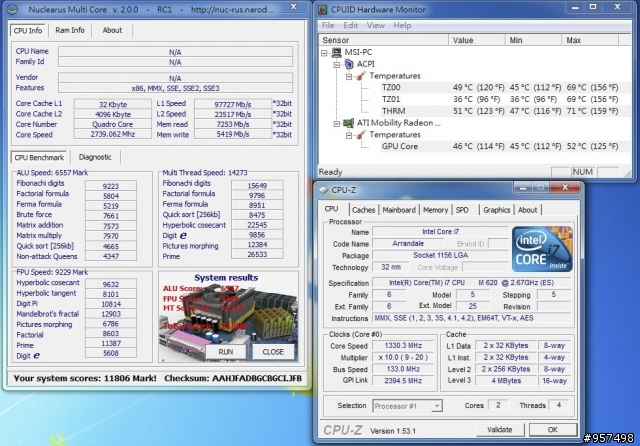Click the Intel Core i7 logo
This screenshot has width=640, height=446.
(542, 249)
